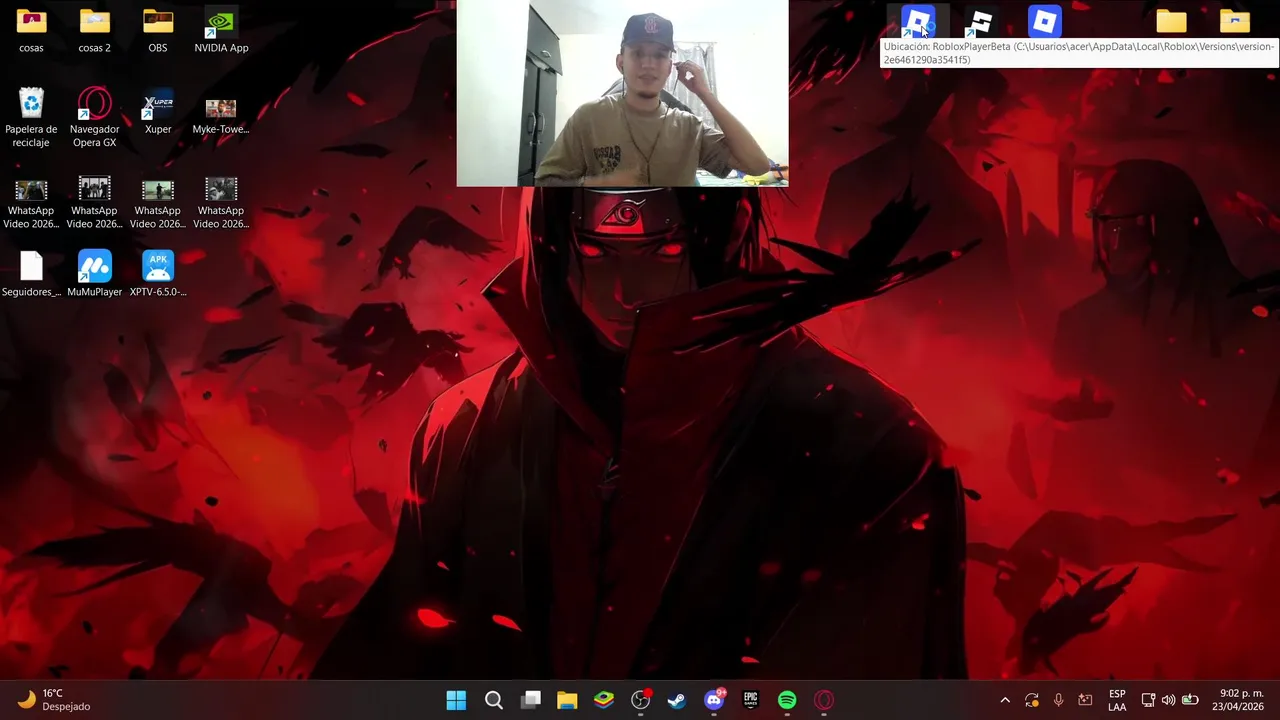The height and width of the screenshot is (720, 1280).
Task: Open Spotify from the taskbar
Action: coord(787,700)
